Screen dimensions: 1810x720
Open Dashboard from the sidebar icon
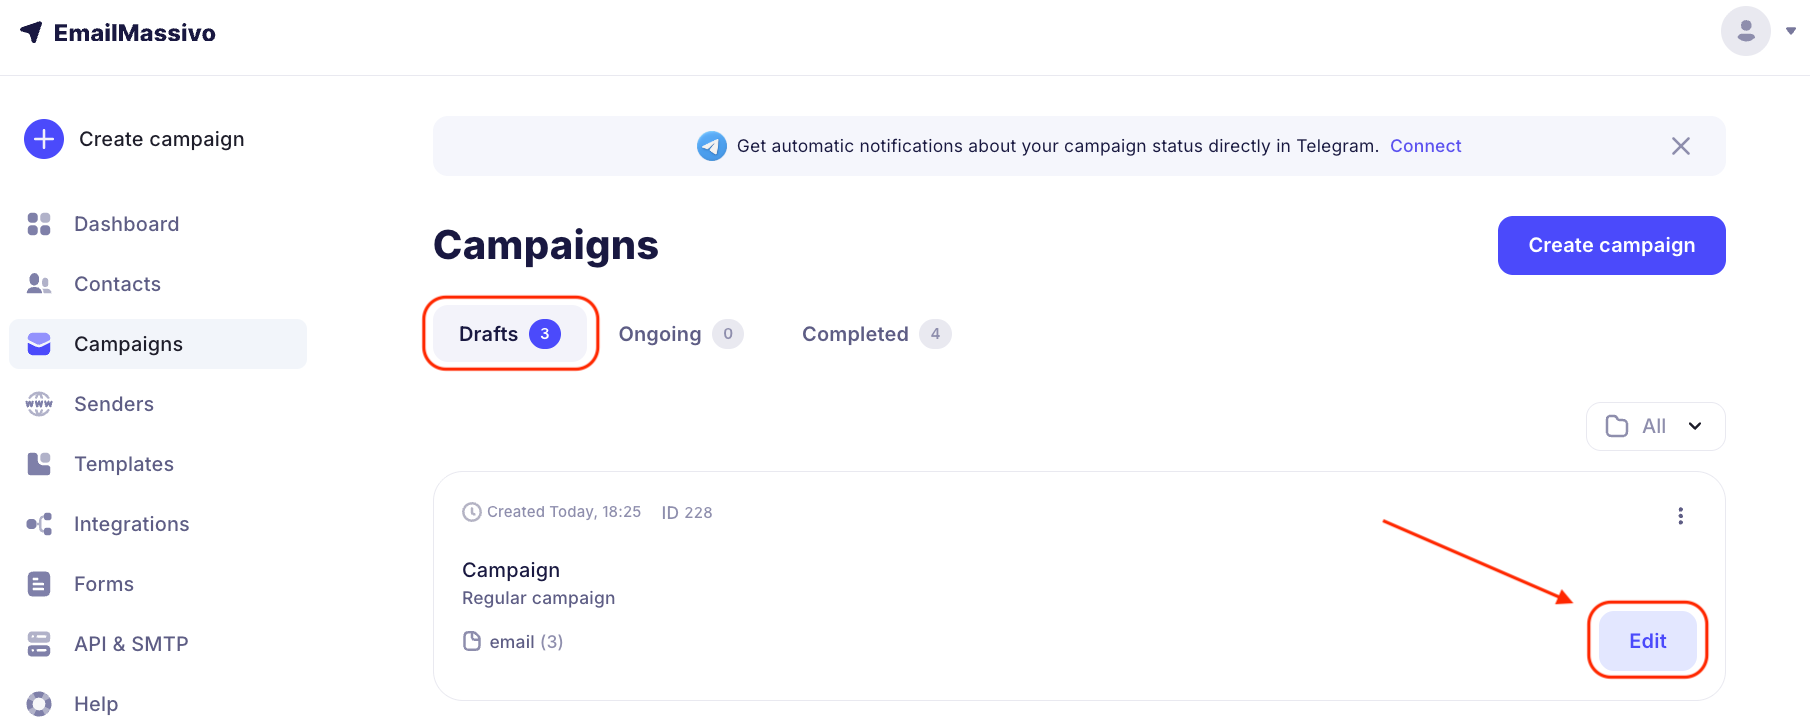click(39, 224)
